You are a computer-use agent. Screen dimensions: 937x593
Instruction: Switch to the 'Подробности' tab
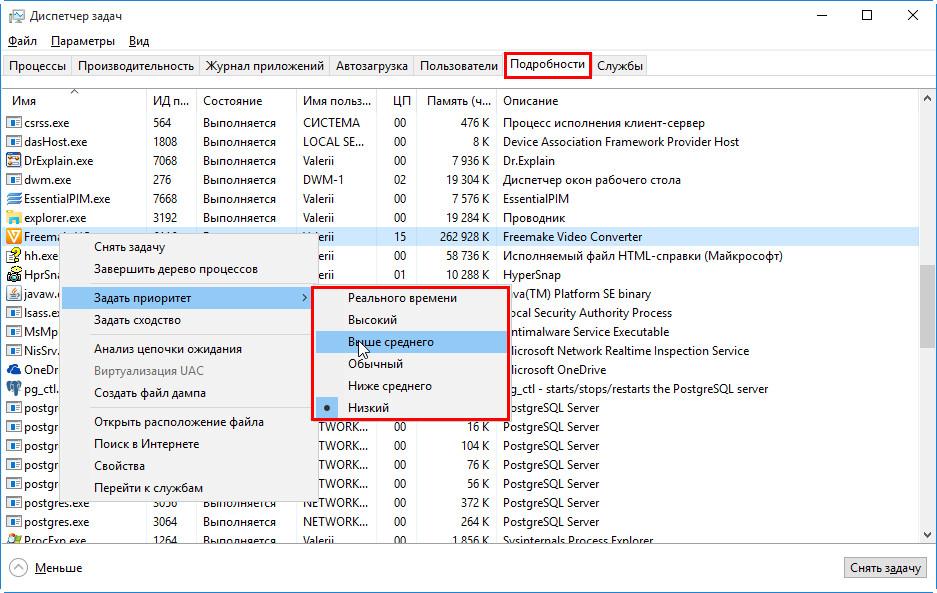tap(547, 65)
